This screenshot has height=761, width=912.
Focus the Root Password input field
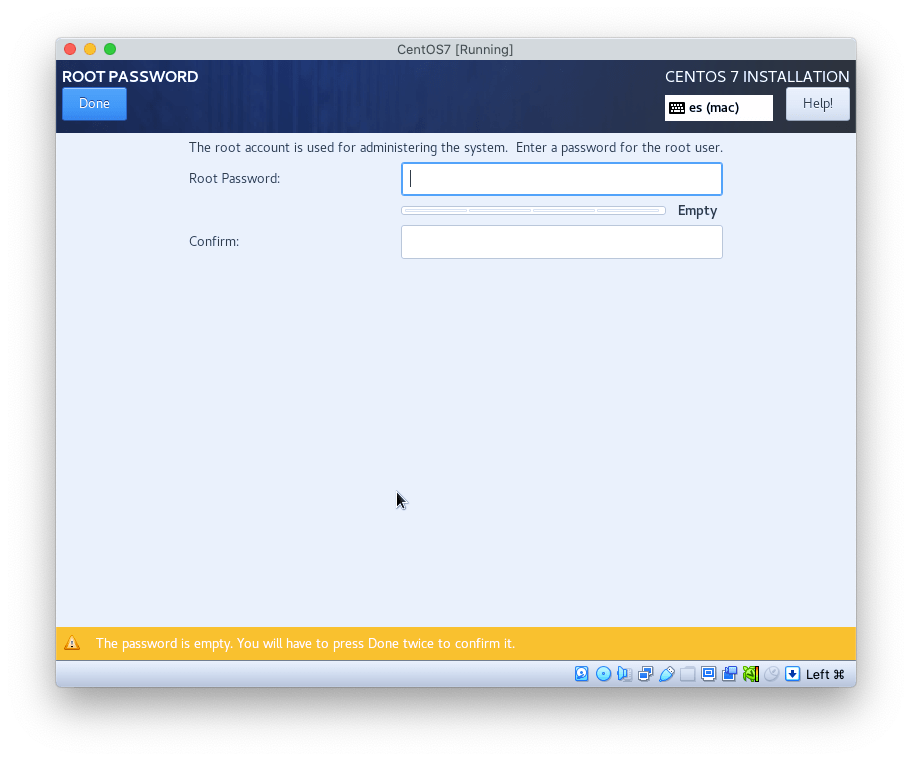[x=561, y=179]
